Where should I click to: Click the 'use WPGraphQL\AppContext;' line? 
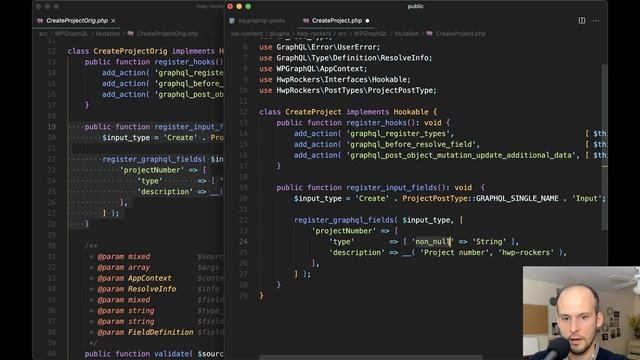coord(313,69)
